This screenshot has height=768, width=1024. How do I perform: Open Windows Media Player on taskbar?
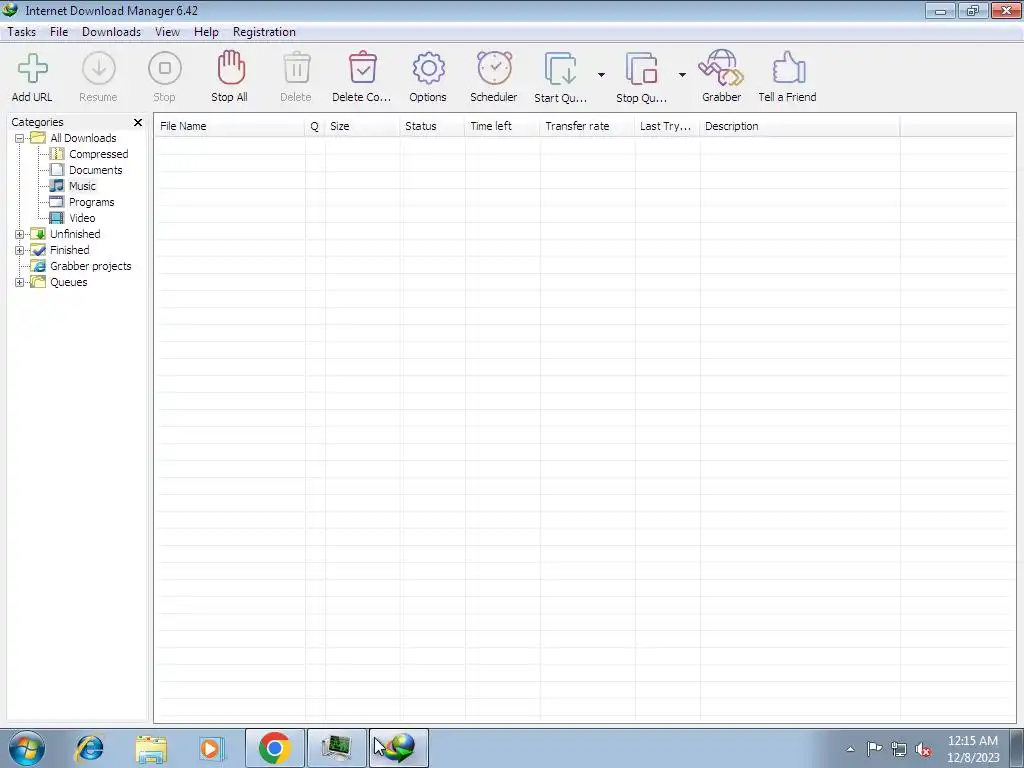pos(211,748)
